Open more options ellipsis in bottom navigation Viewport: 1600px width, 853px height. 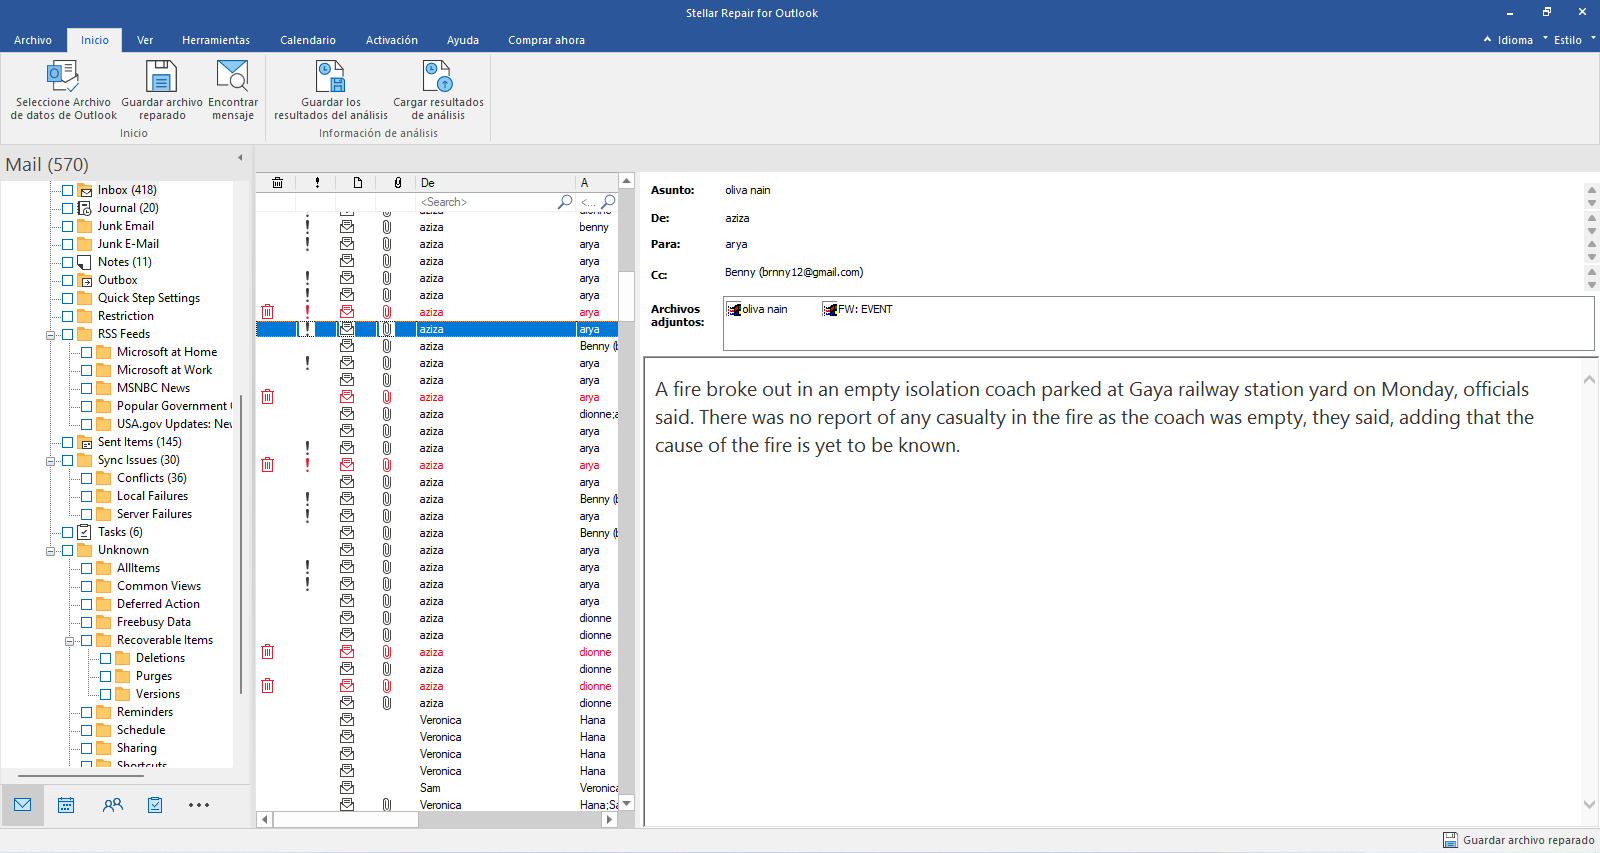pyautogui.click(x=199, y=805)
